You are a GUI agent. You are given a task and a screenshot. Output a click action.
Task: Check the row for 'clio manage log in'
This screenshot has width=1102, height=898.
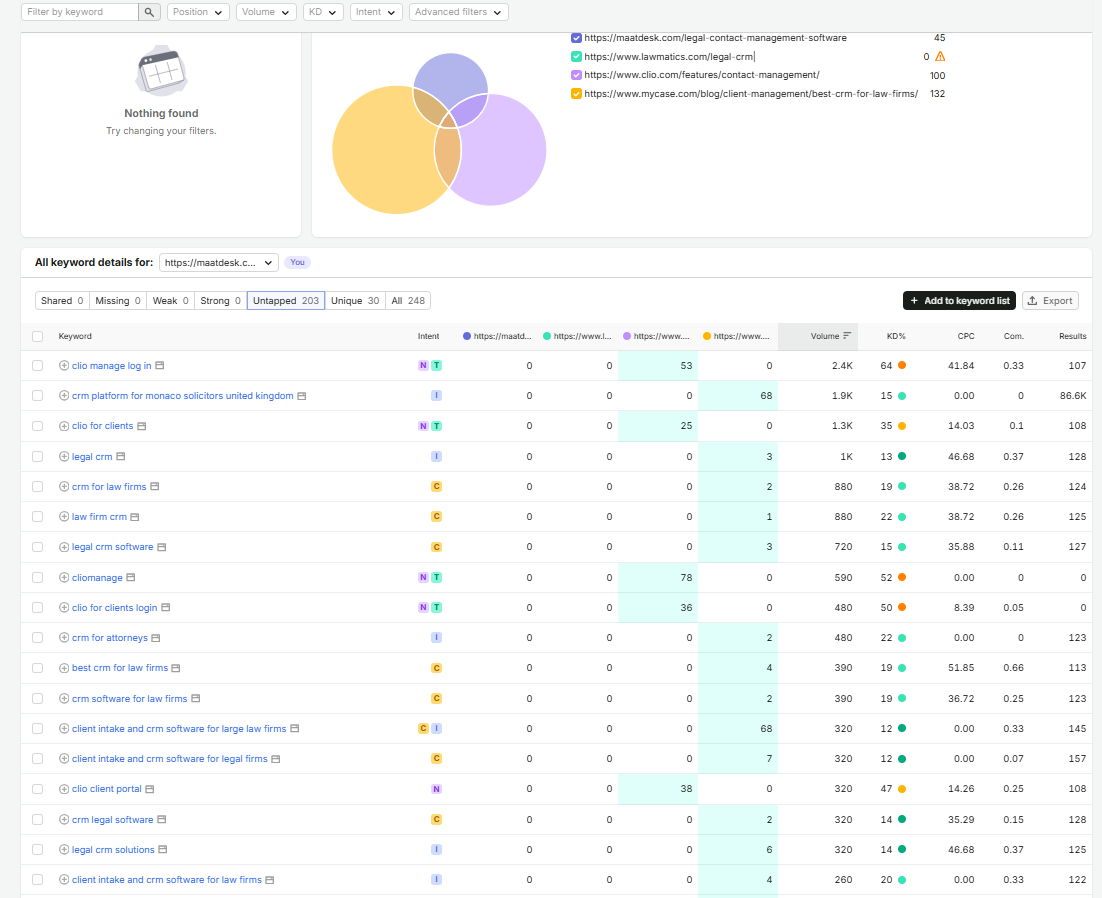(38, 365)
